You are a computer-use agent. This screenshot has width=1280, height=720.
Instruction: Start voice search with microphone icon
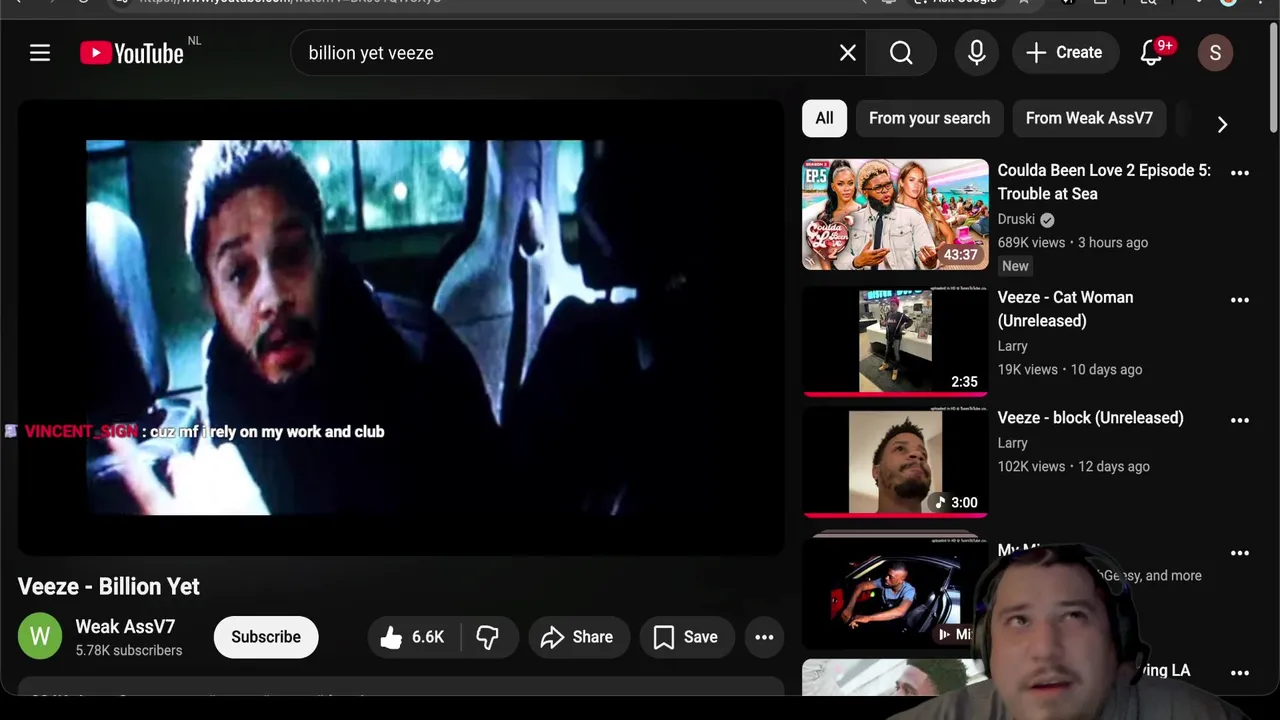click(x=977, y=53)
